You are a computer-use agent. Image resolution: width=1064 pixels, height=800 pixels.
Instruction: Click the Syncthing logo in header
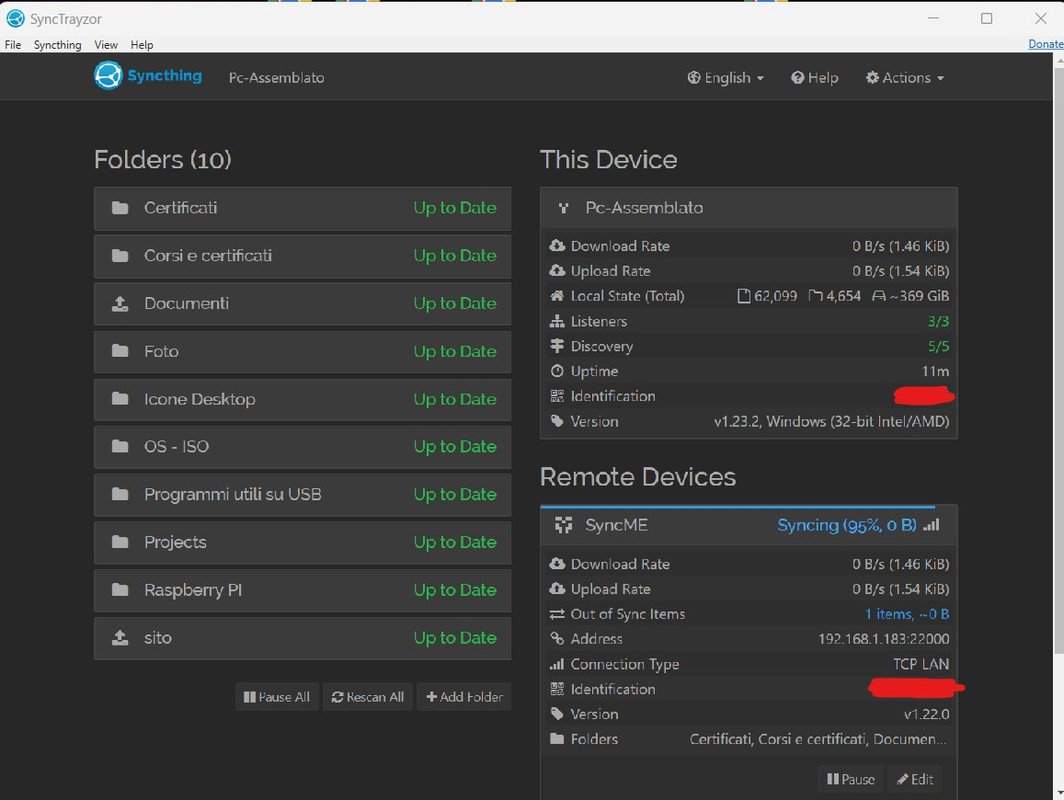tap(148, 75)
